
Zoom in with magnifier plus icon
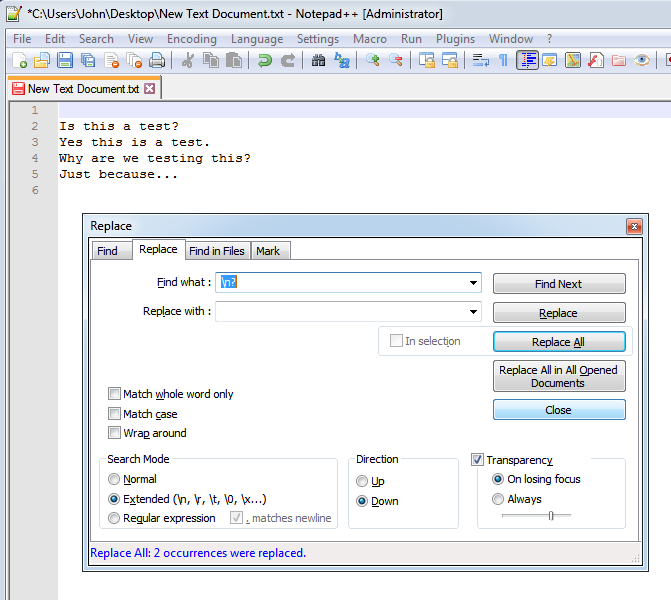373,60
